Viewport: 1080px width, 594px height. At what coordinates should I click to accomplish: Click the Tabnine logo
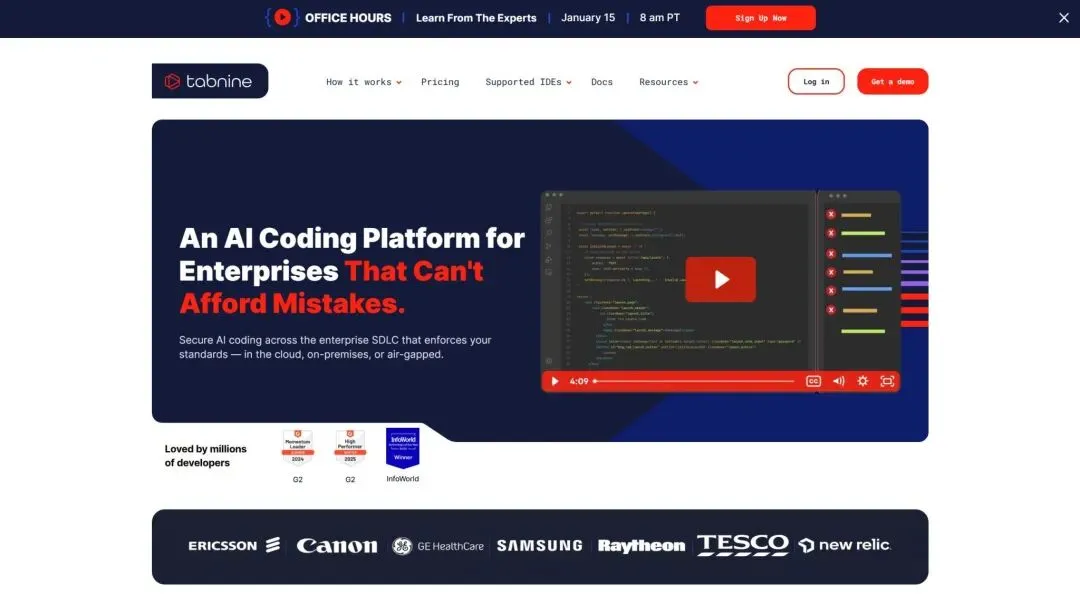pyautogui.click(x=209, y=81)
